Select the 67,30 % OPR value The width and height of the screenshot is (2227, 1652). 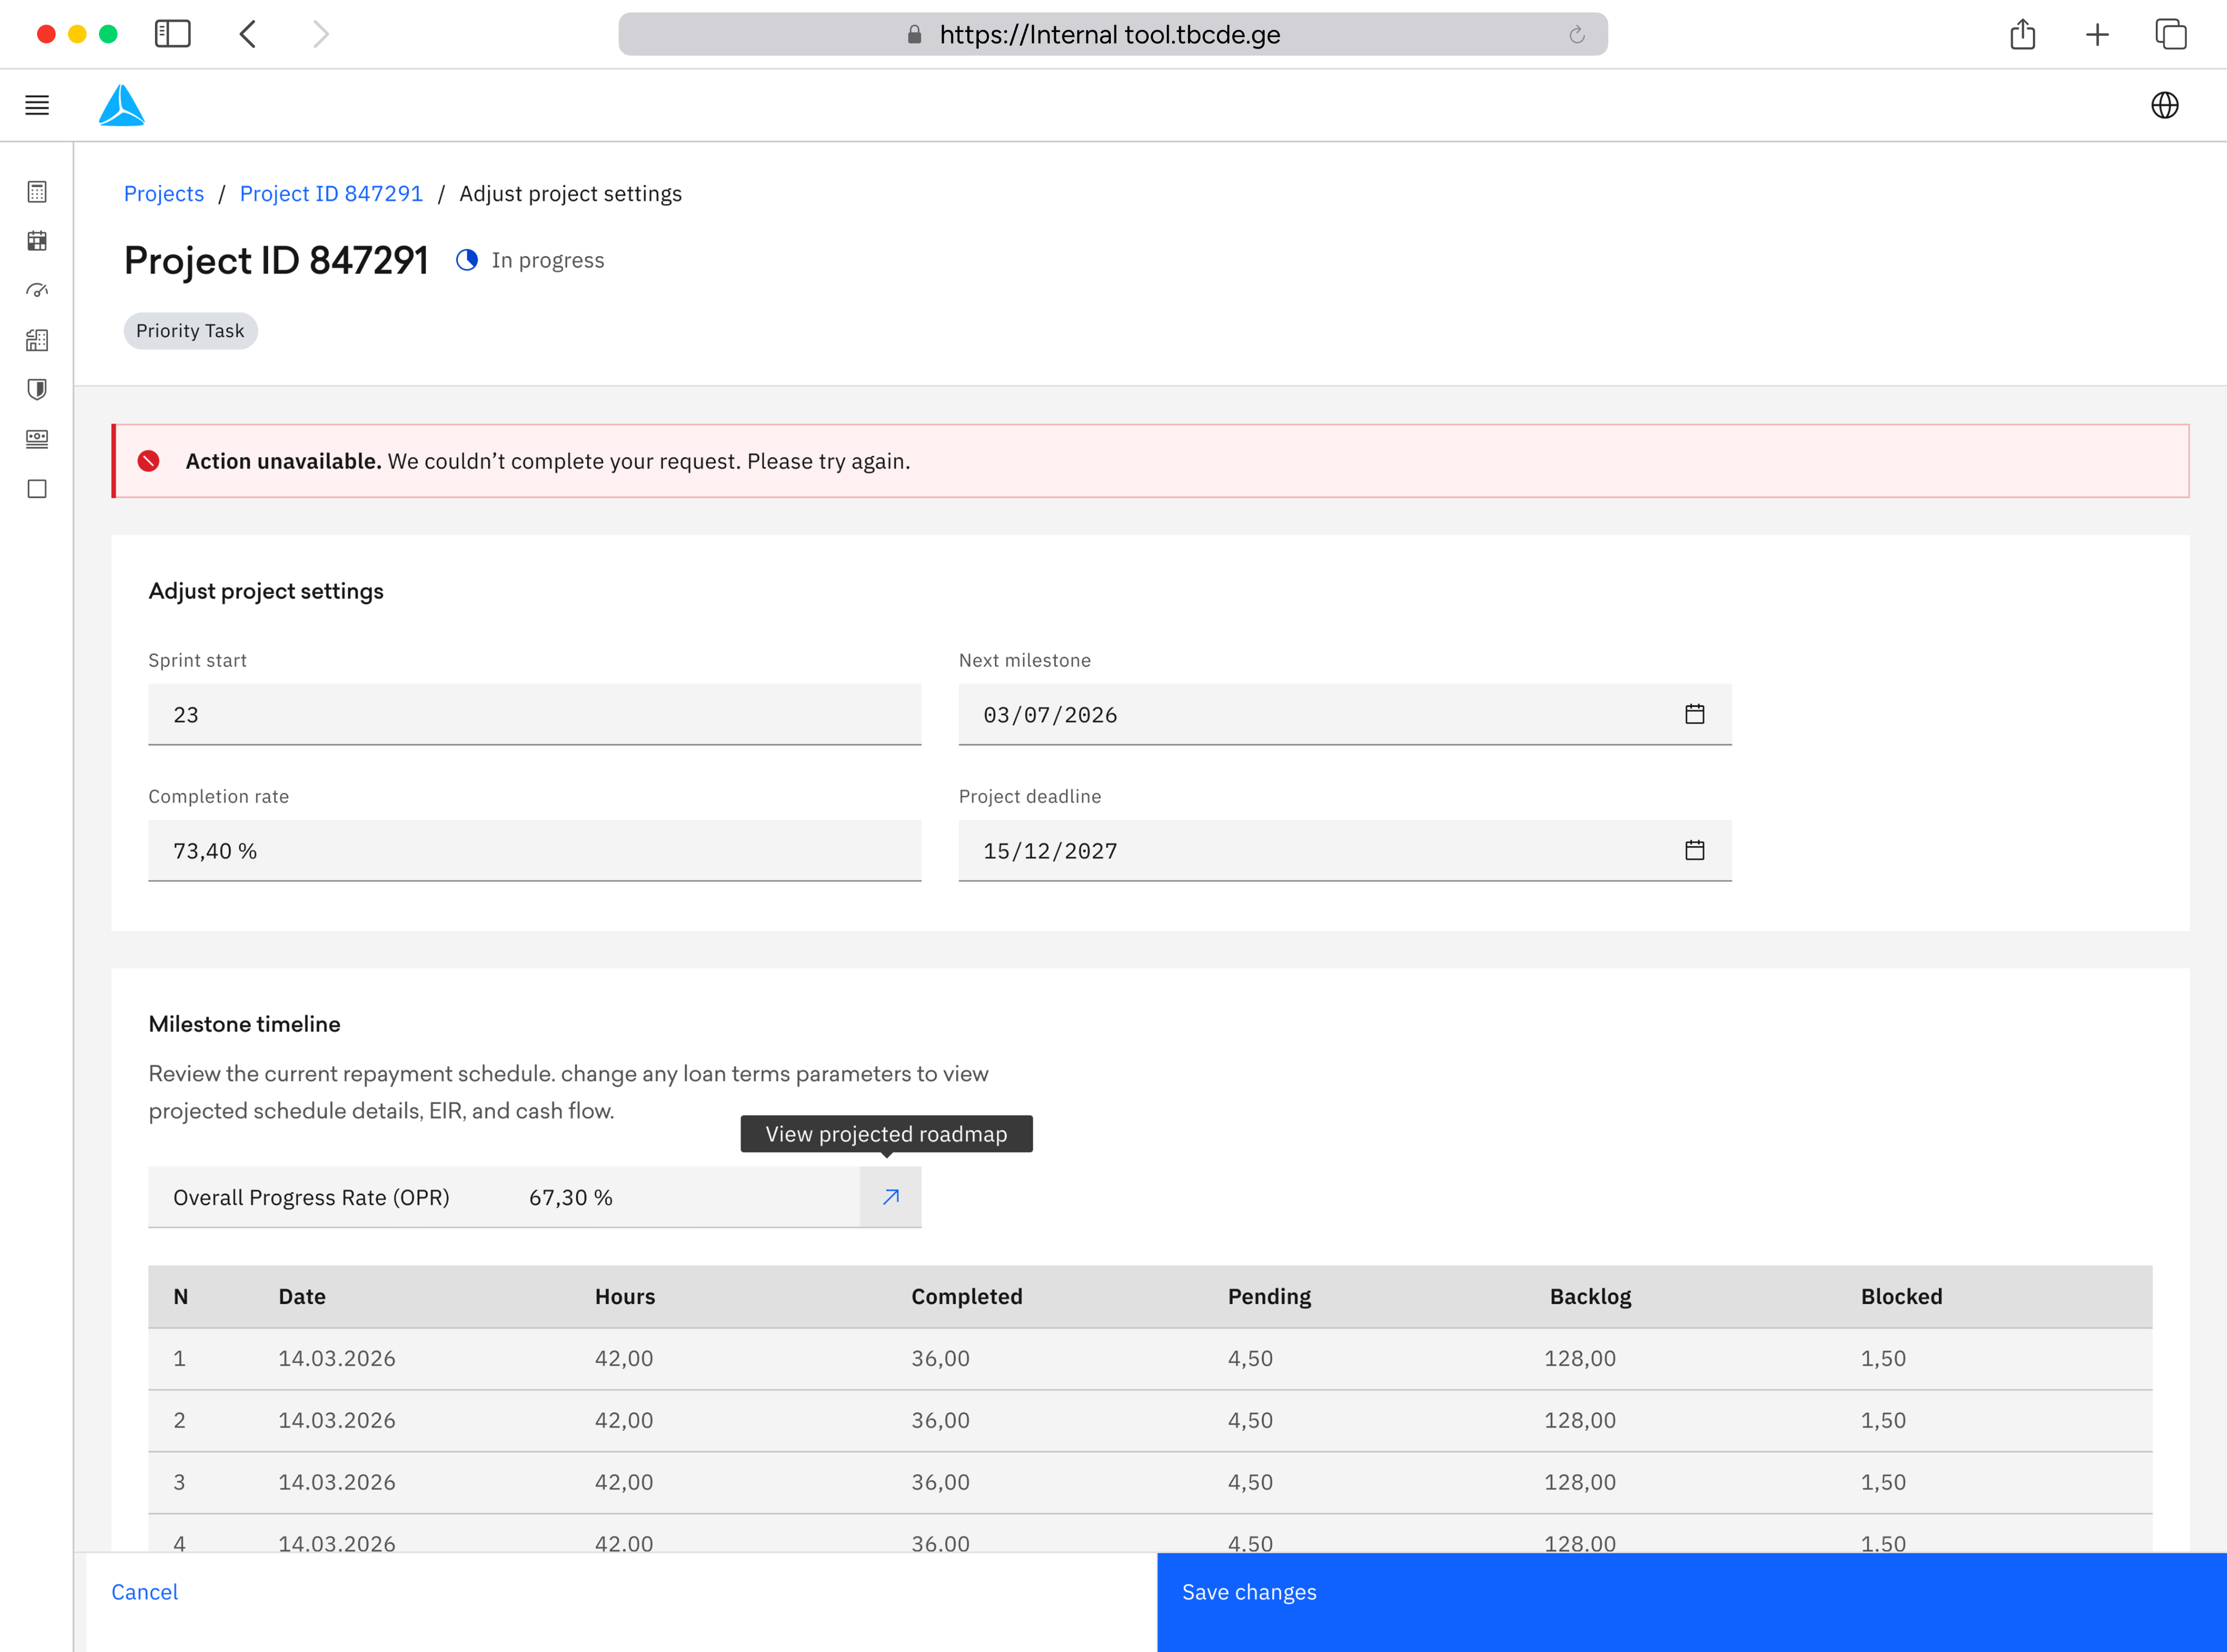point(570,1198)
